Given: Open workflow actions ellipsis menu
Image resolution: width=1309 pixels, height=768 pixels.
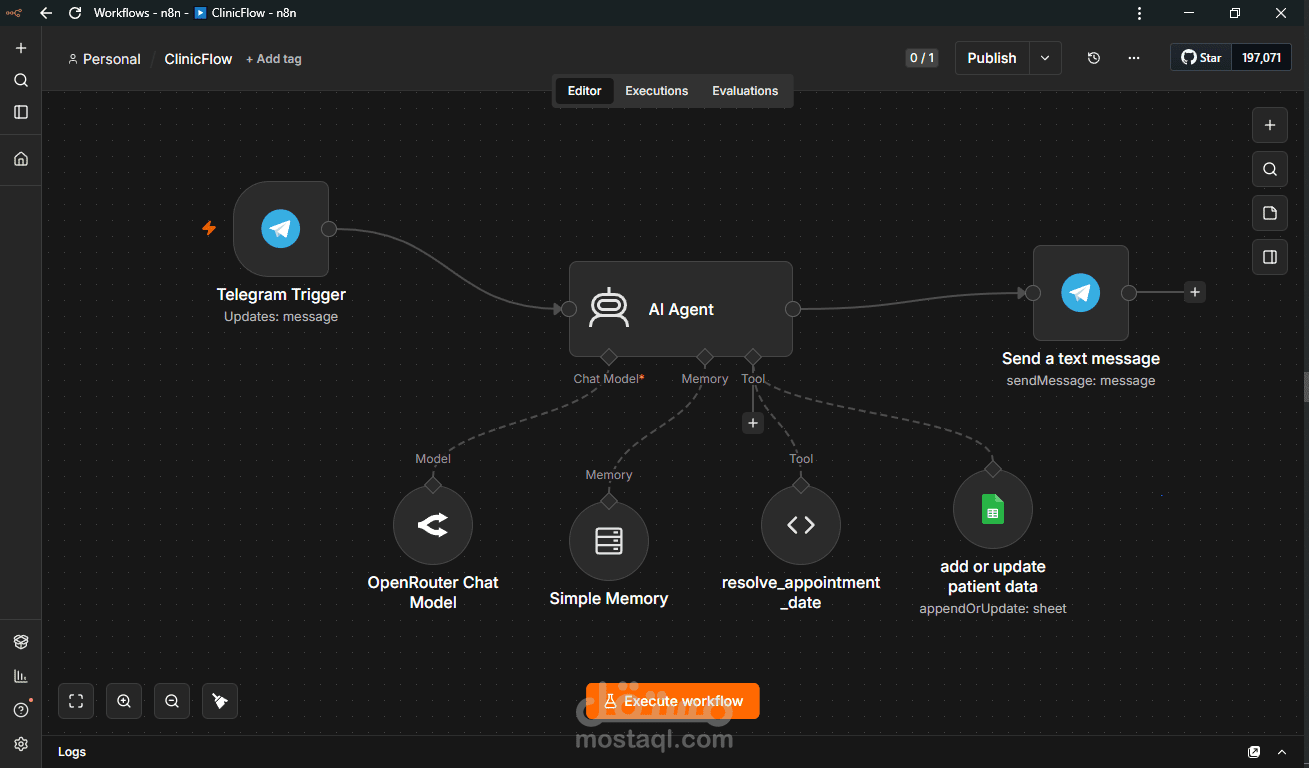Looking at the screenshot, I should (x=1134, y=58).
